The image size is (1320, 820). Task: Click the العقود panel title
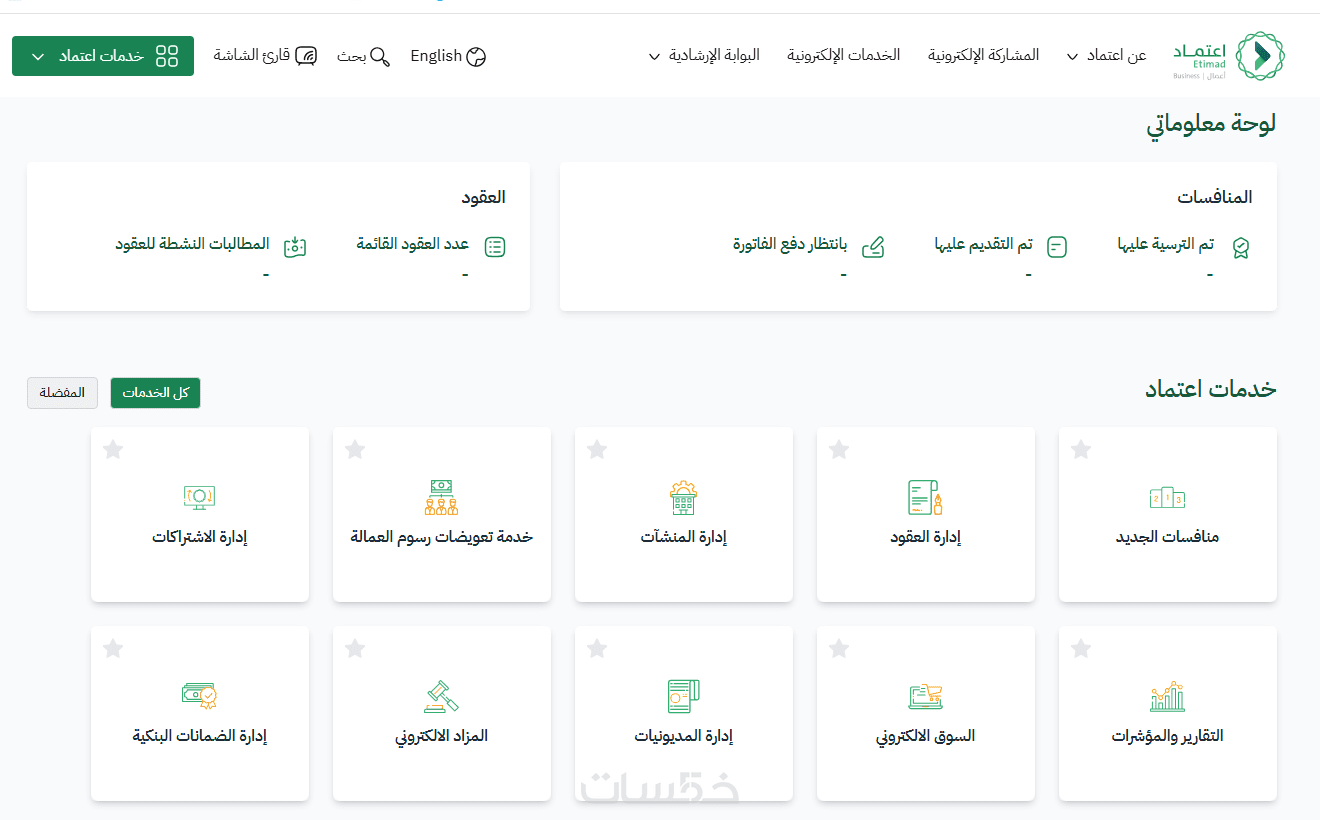[483, 197]
